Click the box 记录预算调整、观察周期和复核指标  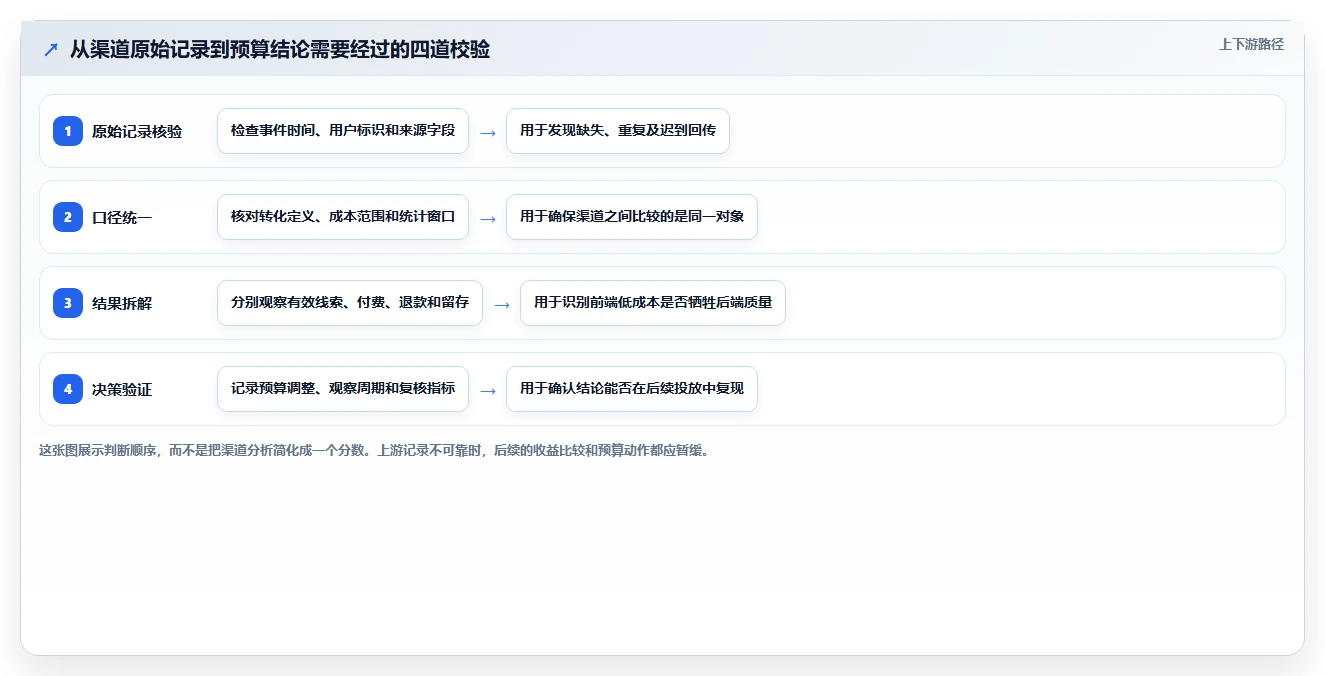[343, 389]
